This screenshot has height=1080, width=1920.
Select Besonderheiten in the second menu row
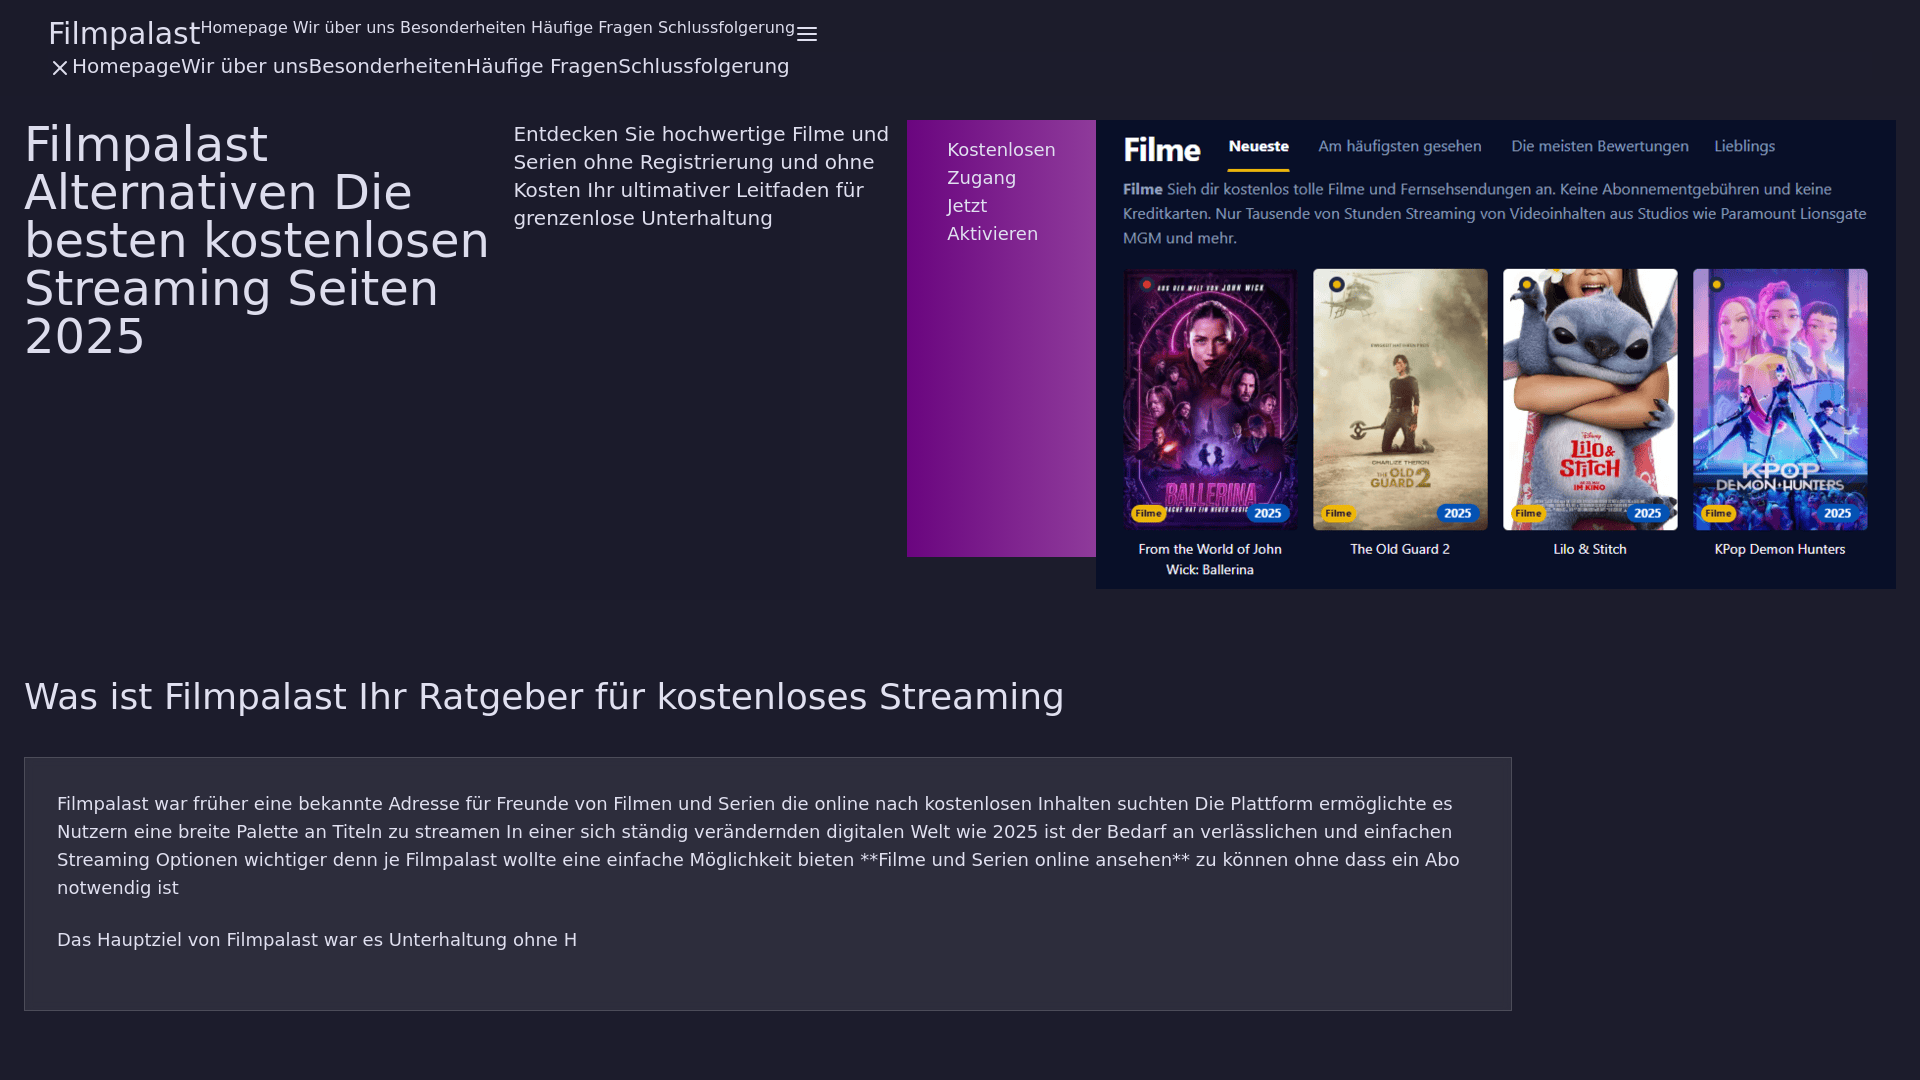(x=387, y=66)
